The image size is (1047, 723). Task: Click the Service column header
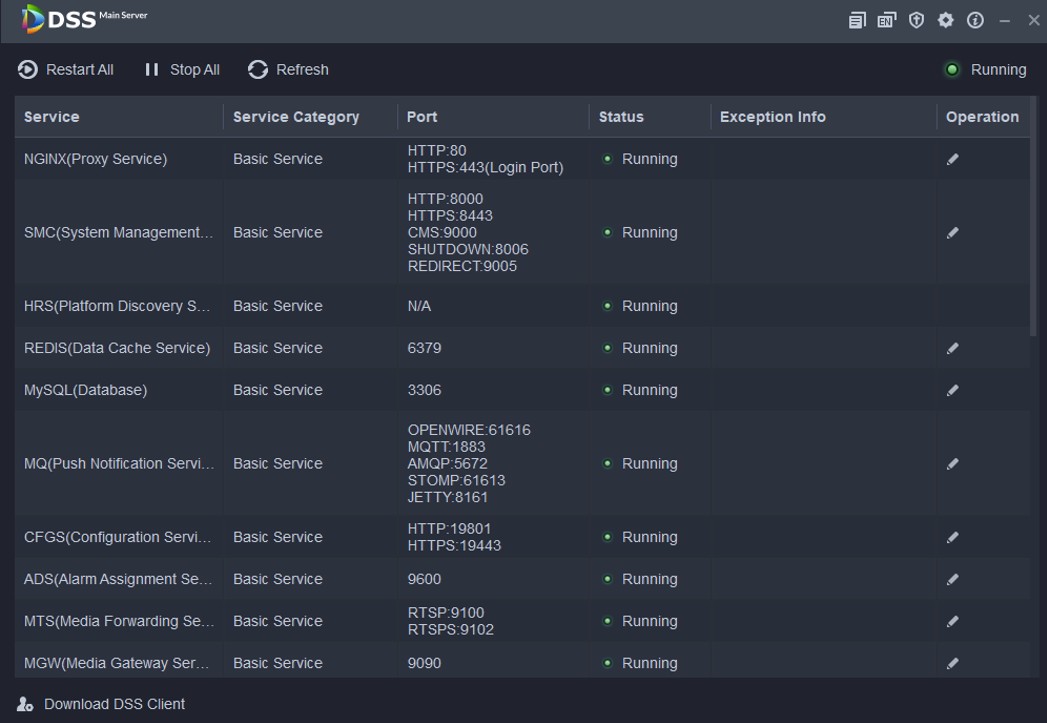52,117
